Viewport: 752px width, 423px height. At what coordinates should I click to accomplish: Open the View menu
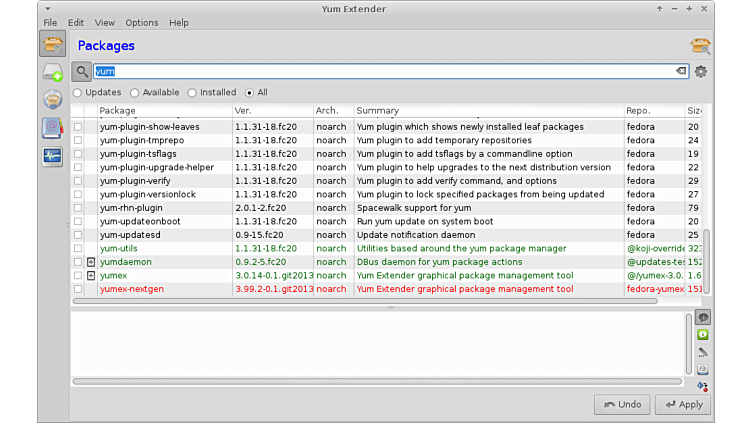coord(105,23)
